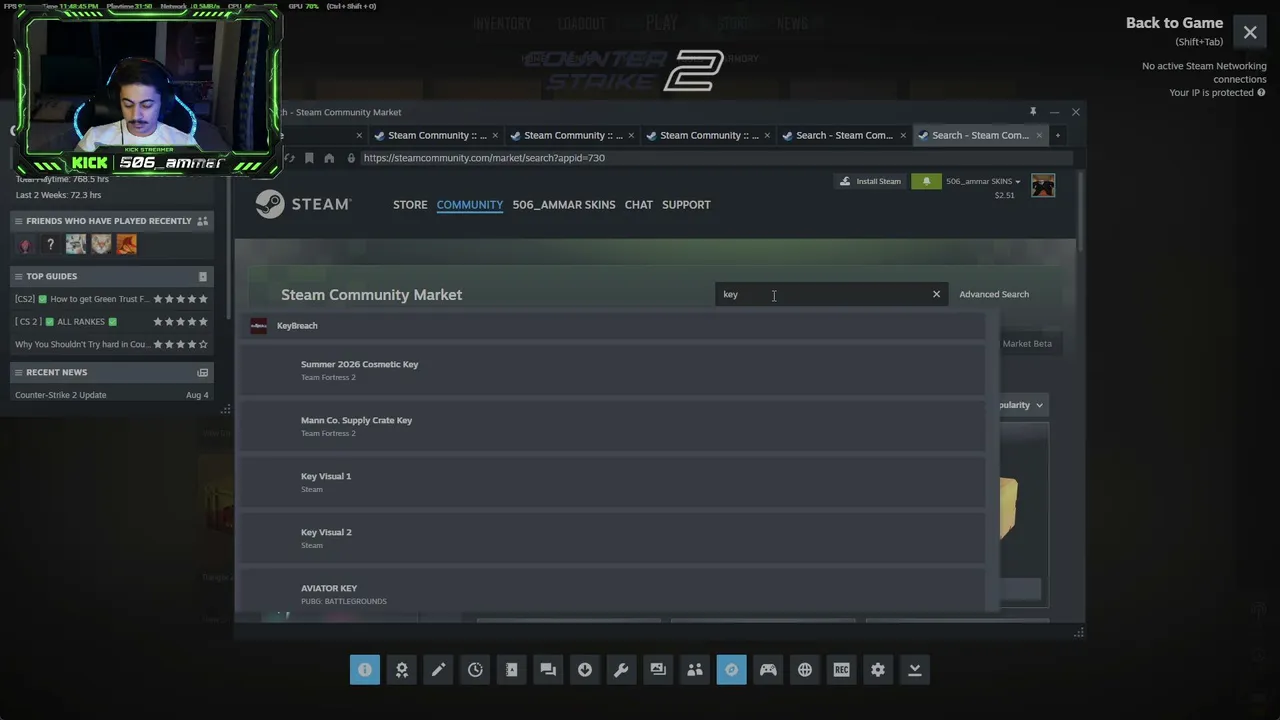Open a new browser tab with the plus button

(x=1057, y=135)
